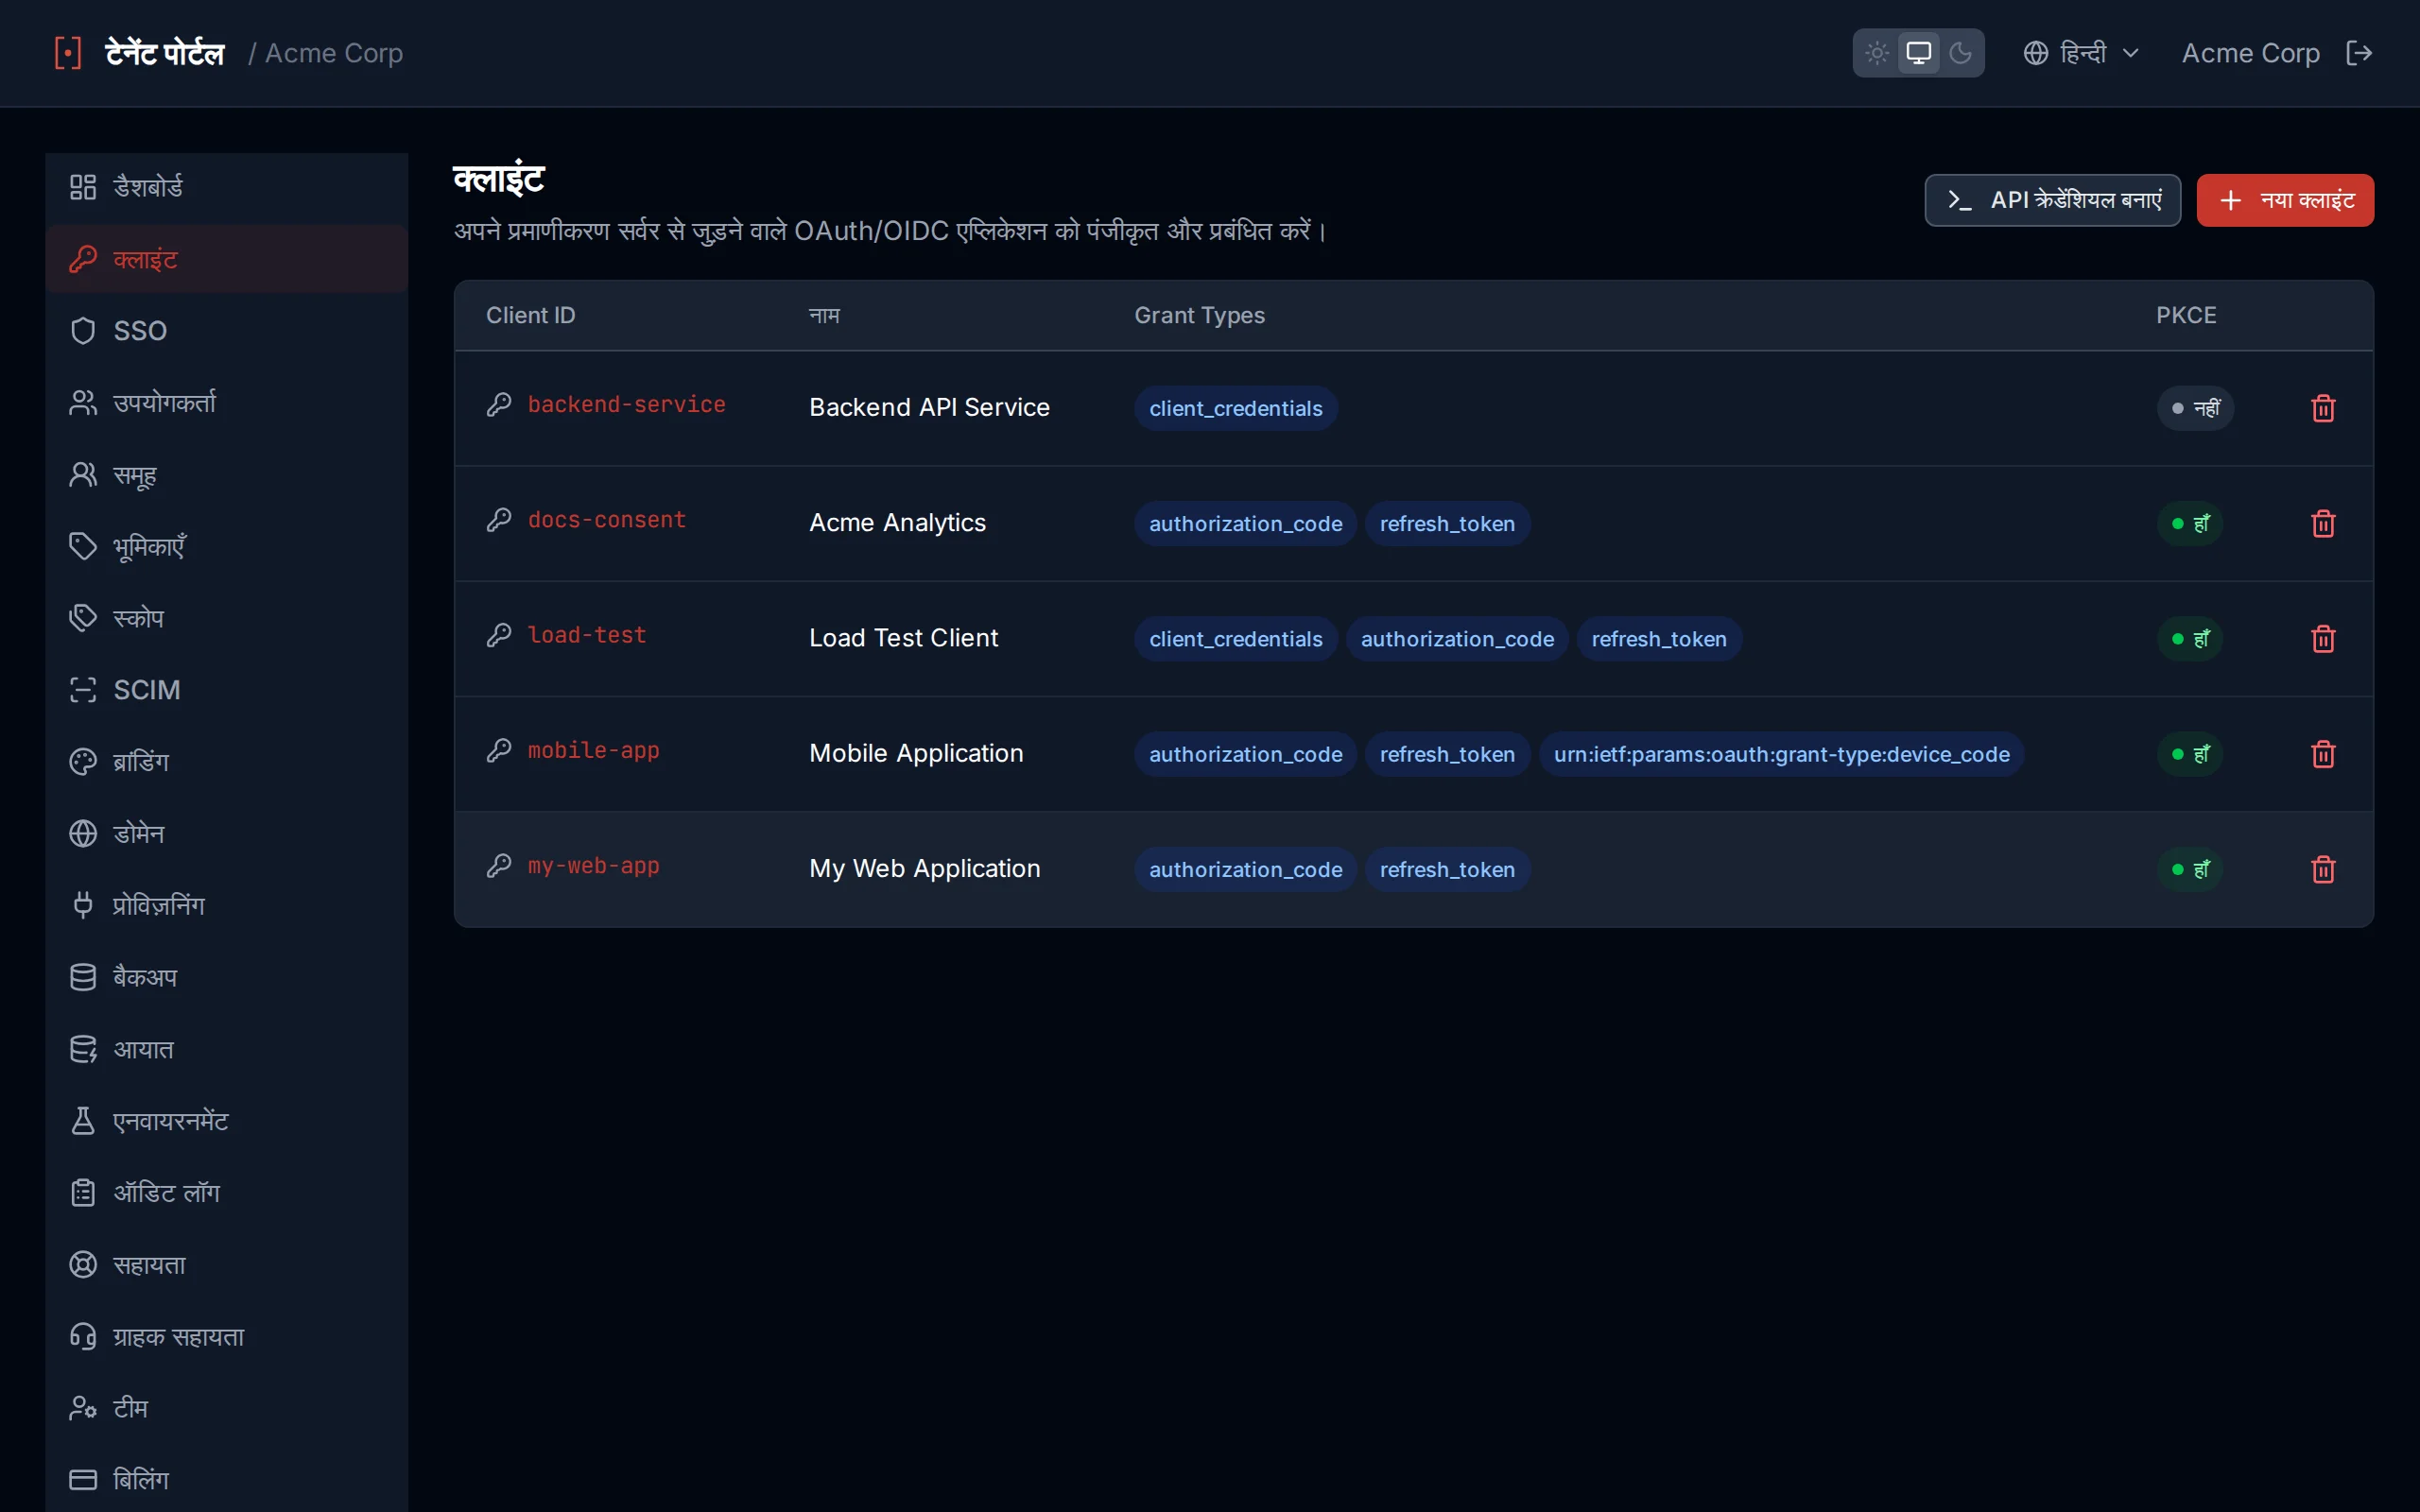
Task: Delete the mobile-app client trash icon
Action: point(2323,754)
